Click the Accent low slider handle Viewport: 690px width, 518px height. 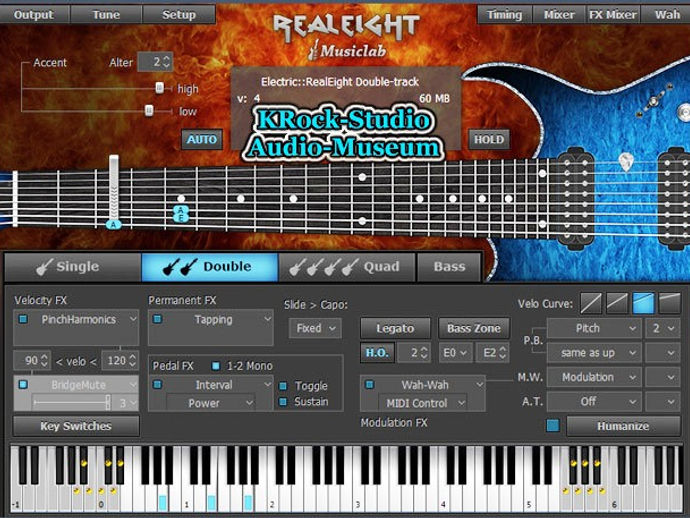pos(149,110)
